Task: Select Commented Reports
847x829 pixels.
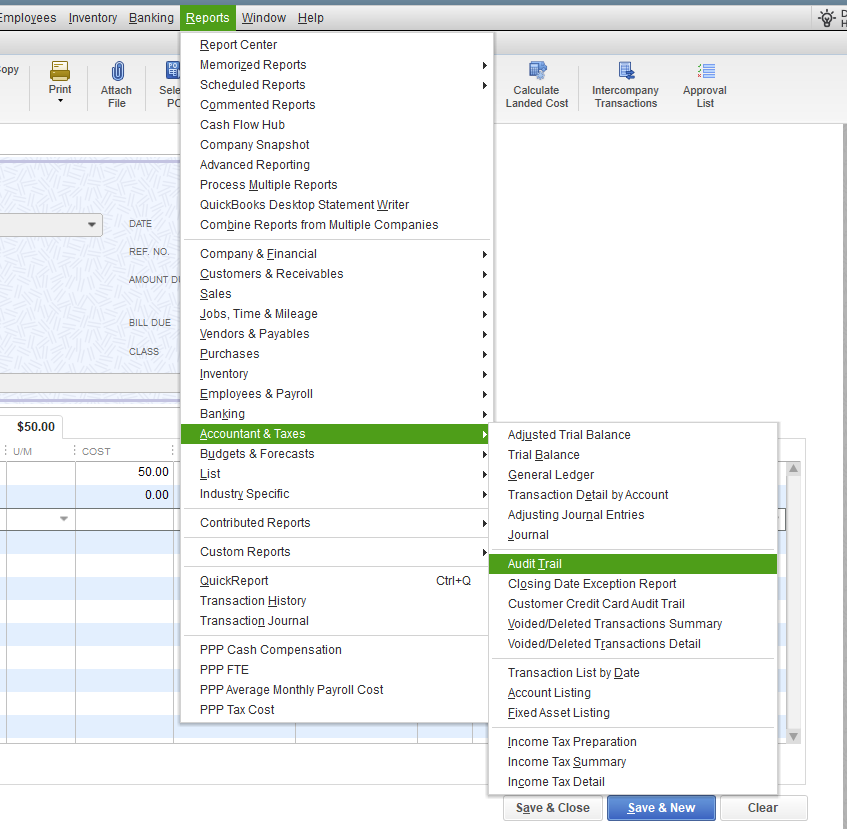Action: tap(337, 105)
